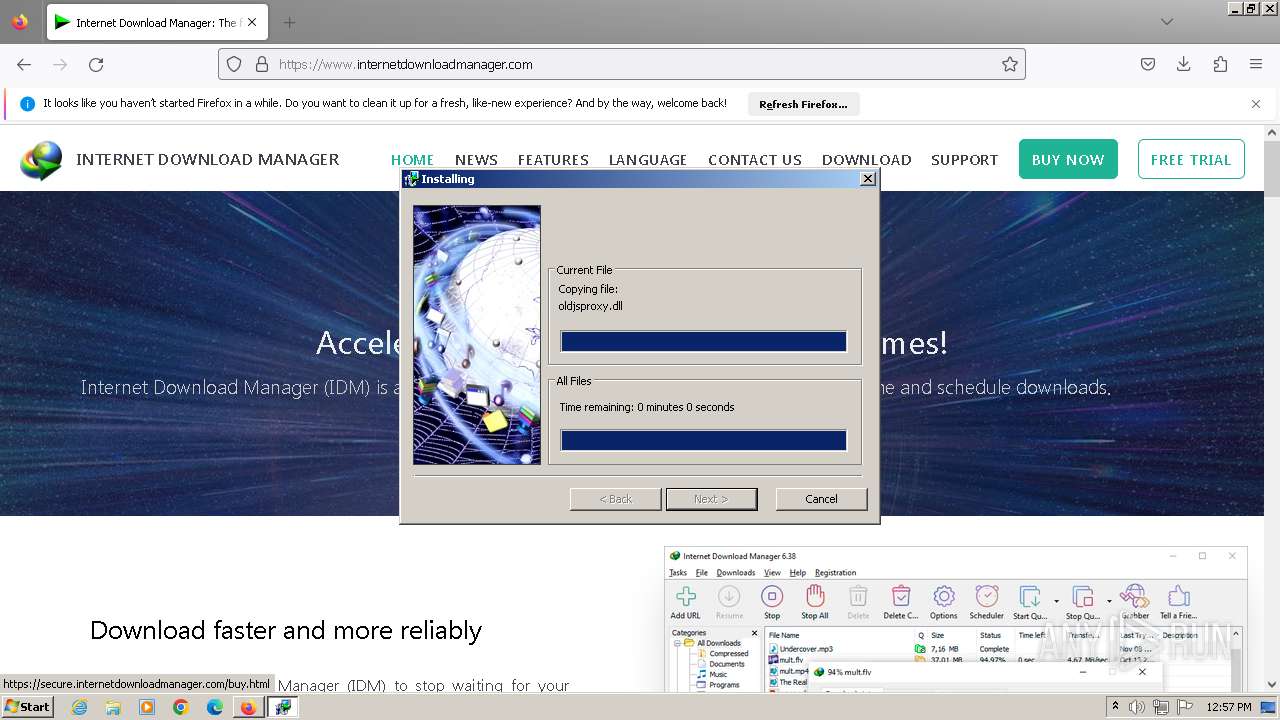Click the page scrollbar down arrow
The image size is (1280, 720).
tap(1272, 684)
